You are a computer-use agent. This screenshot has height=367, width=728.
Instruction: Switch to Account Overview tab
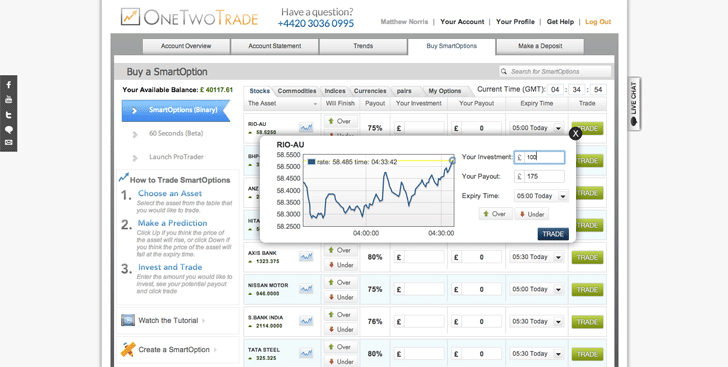tap(186, 46)
